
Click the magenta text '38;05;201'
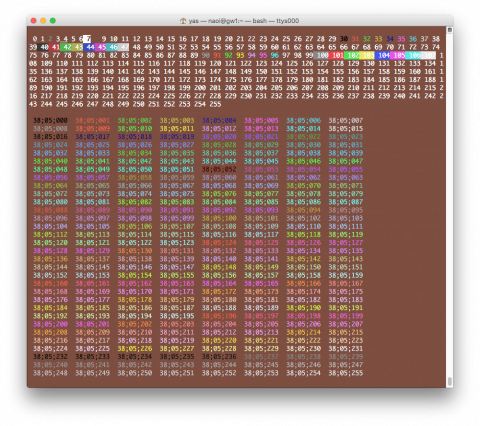tap(92, 324)
